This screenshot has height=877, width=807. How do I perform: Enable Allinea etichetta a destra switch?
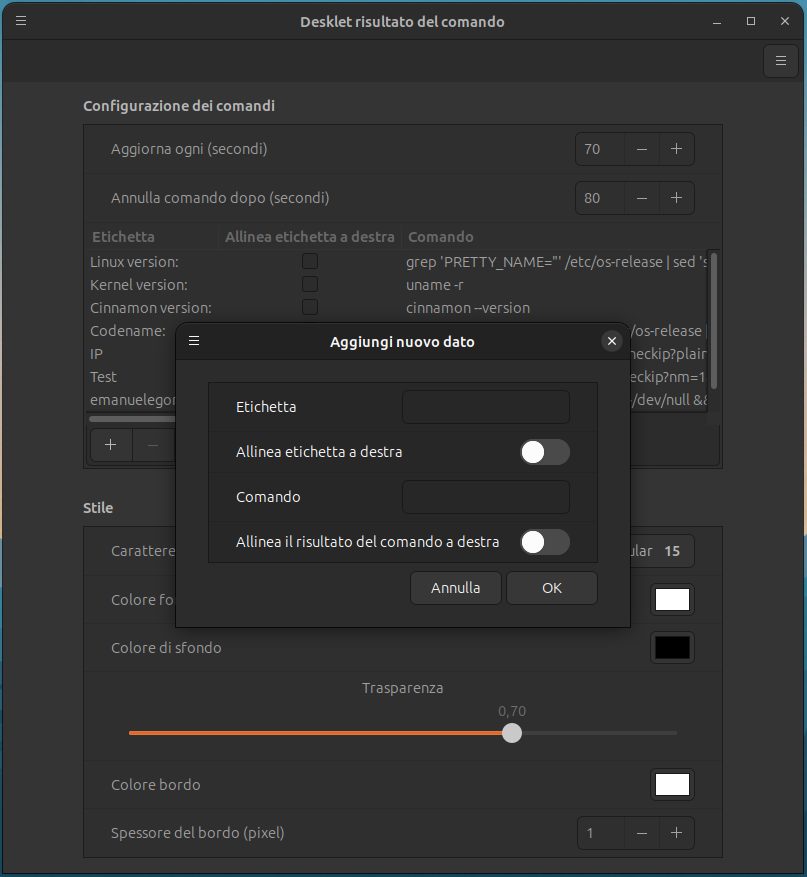click(x=544, y=452)
